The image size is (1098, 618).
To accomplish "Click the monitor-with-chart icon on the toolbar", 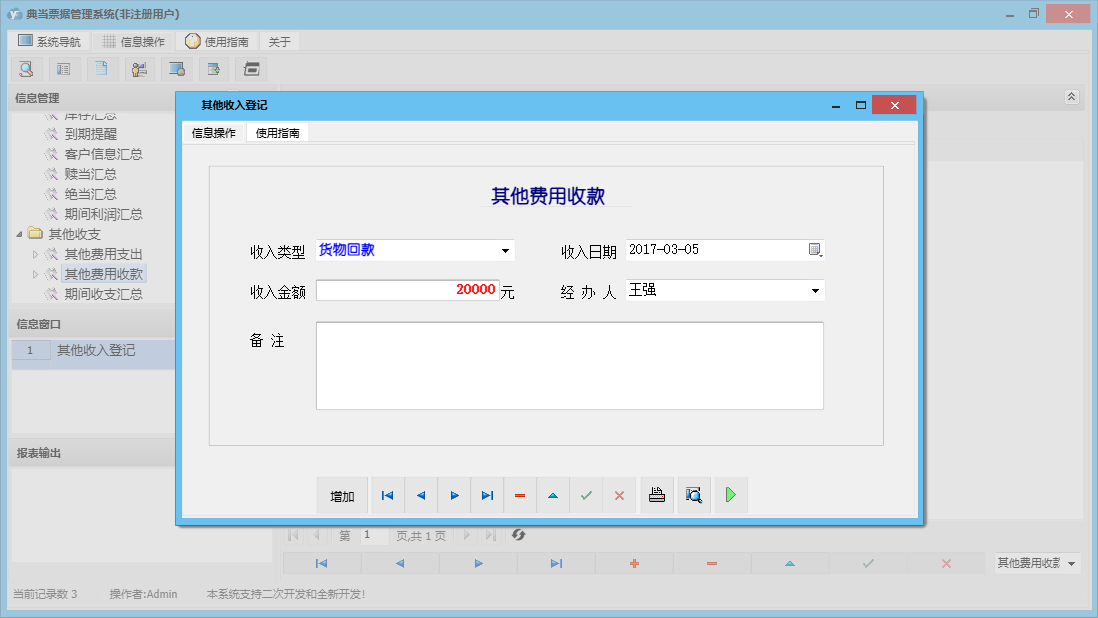I will [177, 68].
